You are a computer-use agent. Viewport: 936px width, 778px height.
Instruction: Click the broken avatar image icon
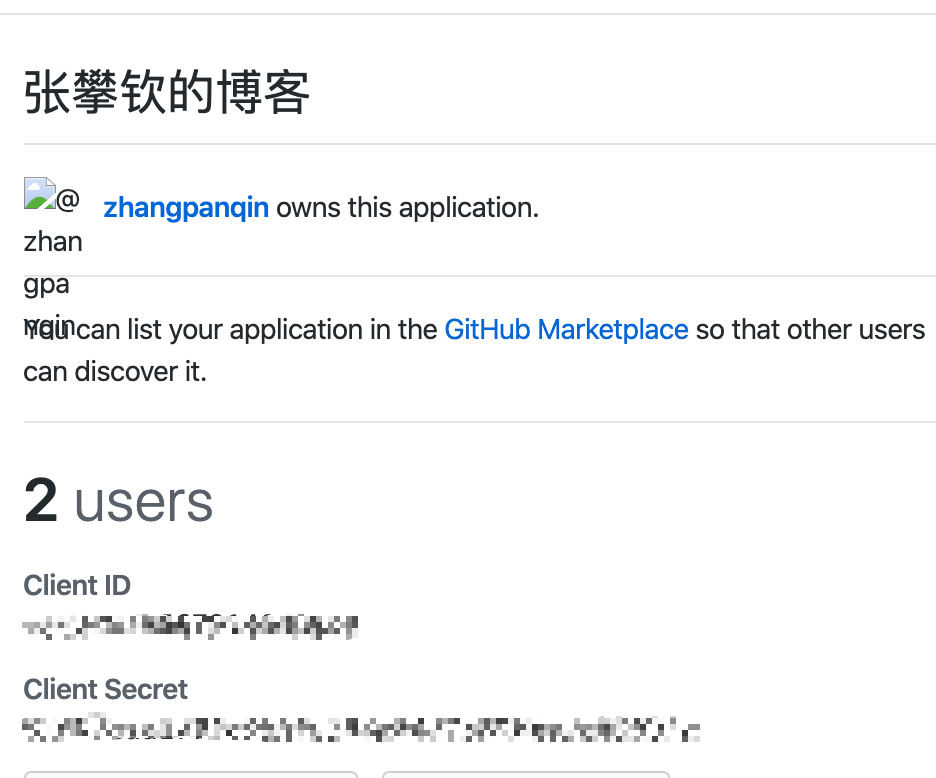(x=39, y=195)
